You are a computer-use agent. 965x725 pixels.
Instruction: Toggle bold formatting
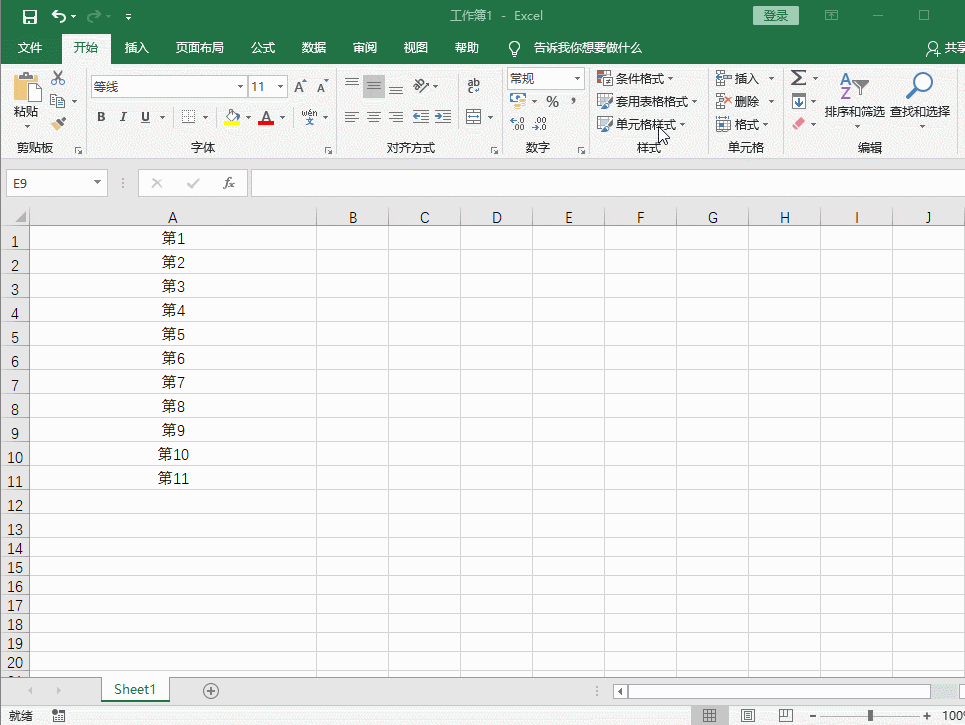click(x=102, y=117)
